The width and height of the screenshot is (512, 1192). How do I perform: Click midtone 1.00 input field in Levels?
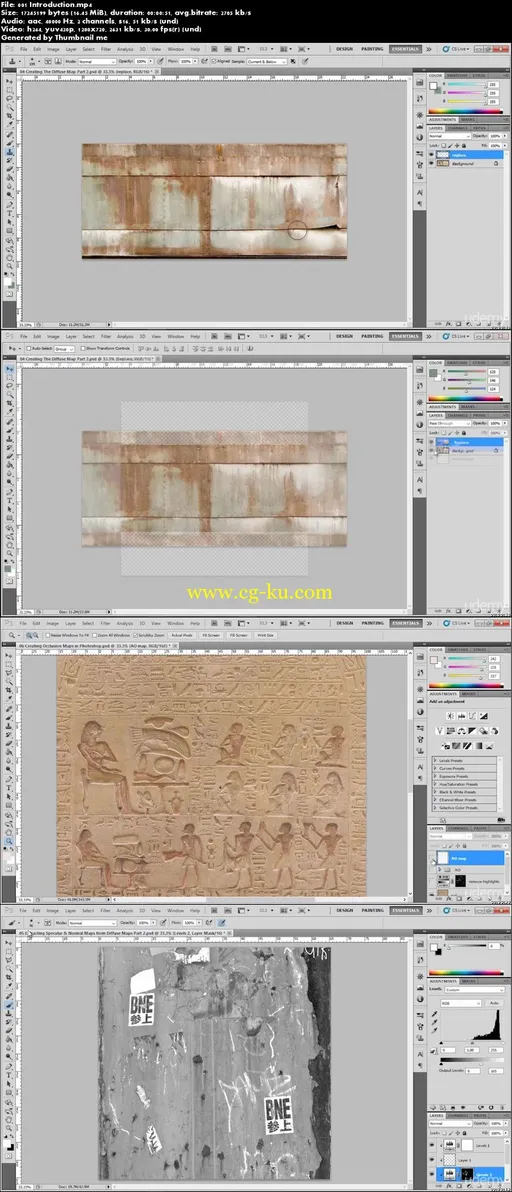click(x=472, y=1050)
